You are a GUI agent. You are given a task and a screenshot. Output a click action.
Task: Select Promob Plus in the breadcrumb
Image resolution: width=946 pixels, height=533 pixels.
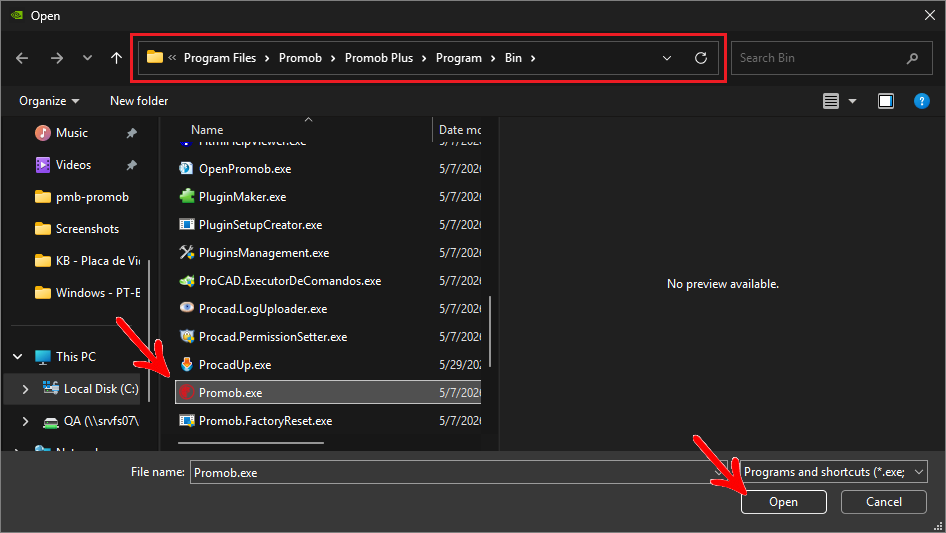pyautogui.click(x=379, y=58)
